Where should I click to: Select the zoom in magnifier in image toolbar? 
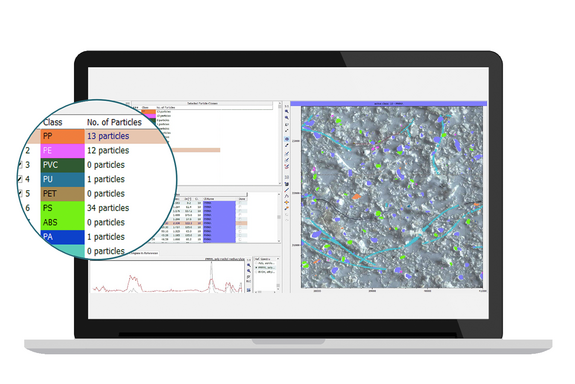[287, 111]
